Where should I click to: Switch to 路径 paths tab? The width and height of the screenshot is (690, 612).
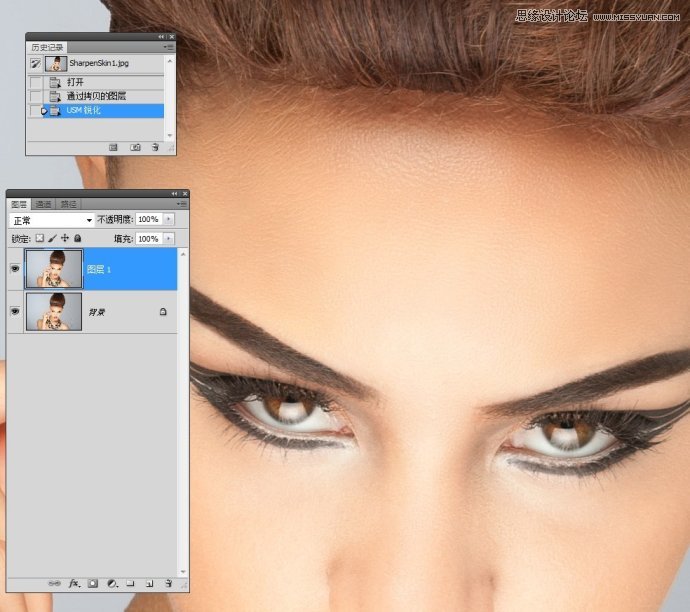click(68, 204)
